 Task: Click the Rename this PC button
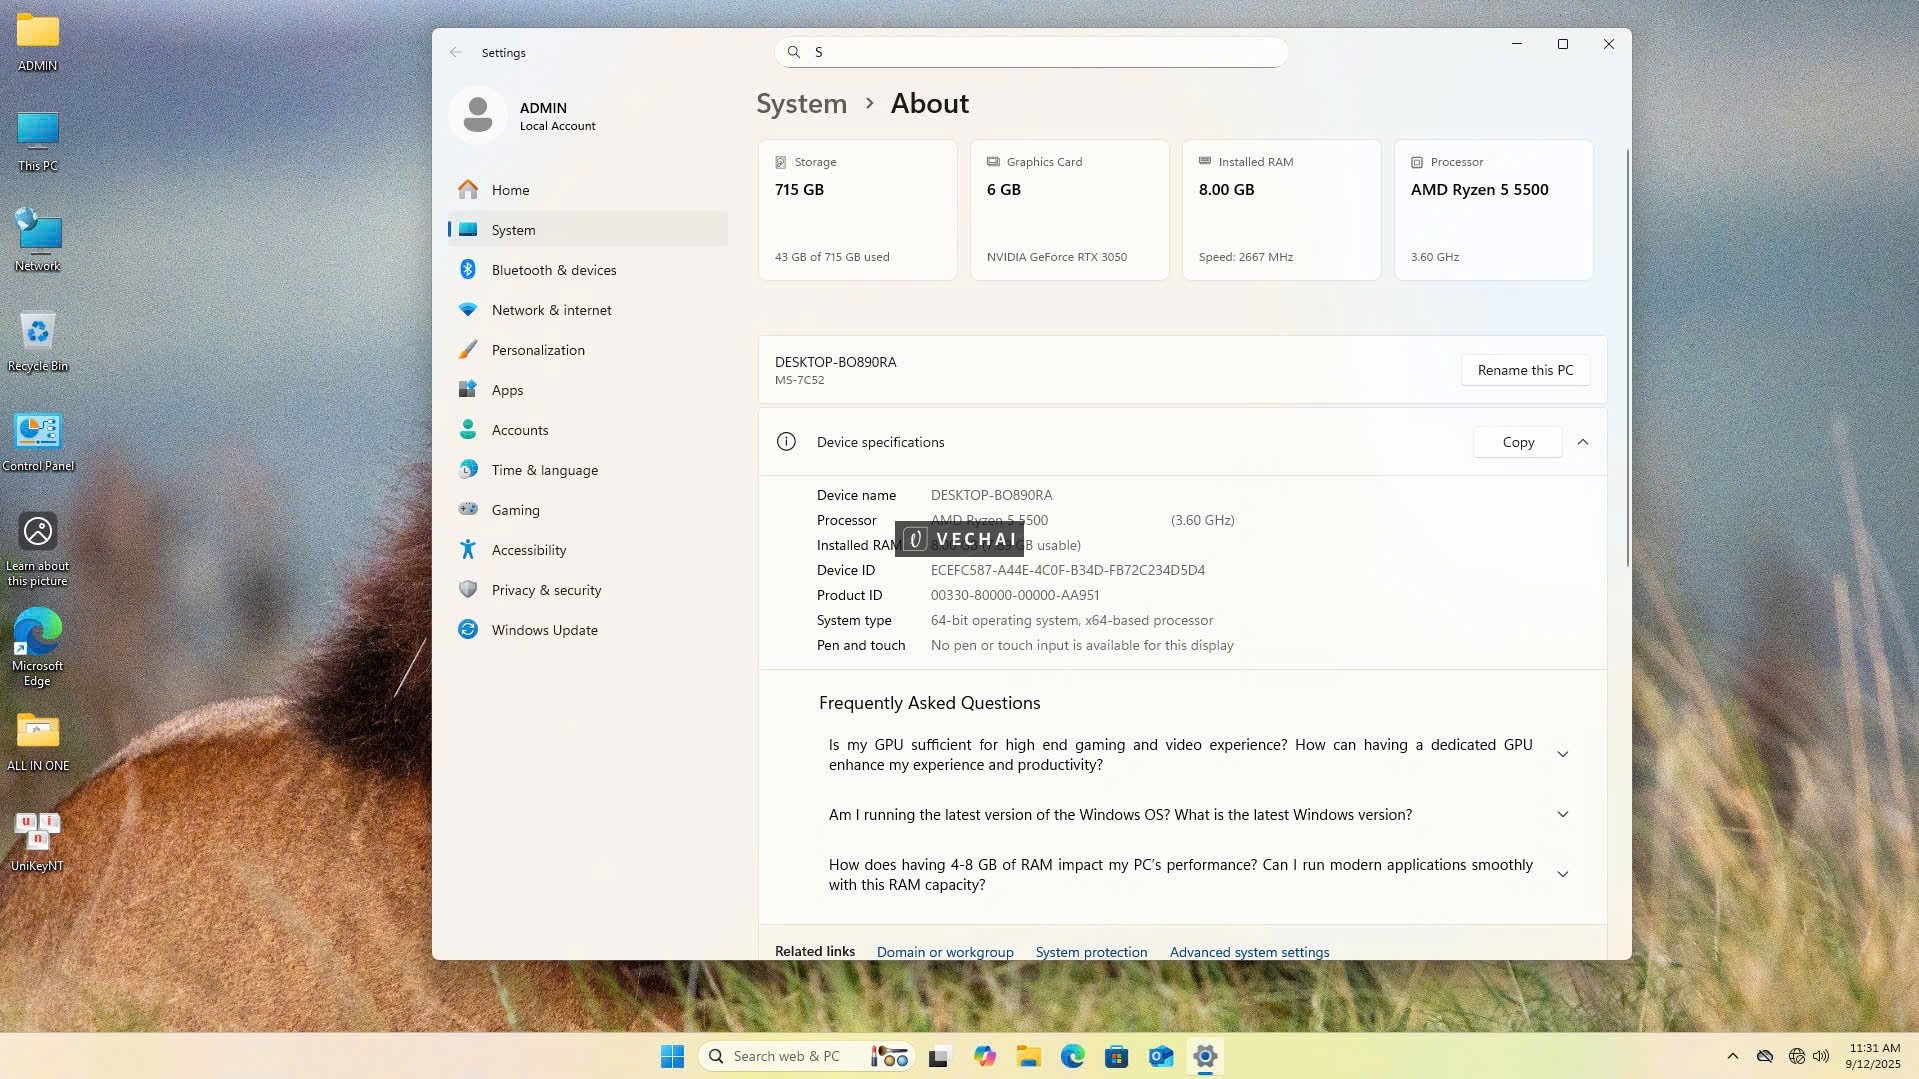point(1525,370)
